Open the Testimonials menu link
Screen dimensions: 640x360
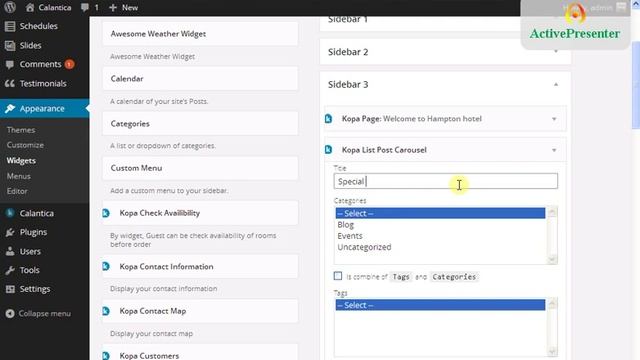click(x=43, y=83)
